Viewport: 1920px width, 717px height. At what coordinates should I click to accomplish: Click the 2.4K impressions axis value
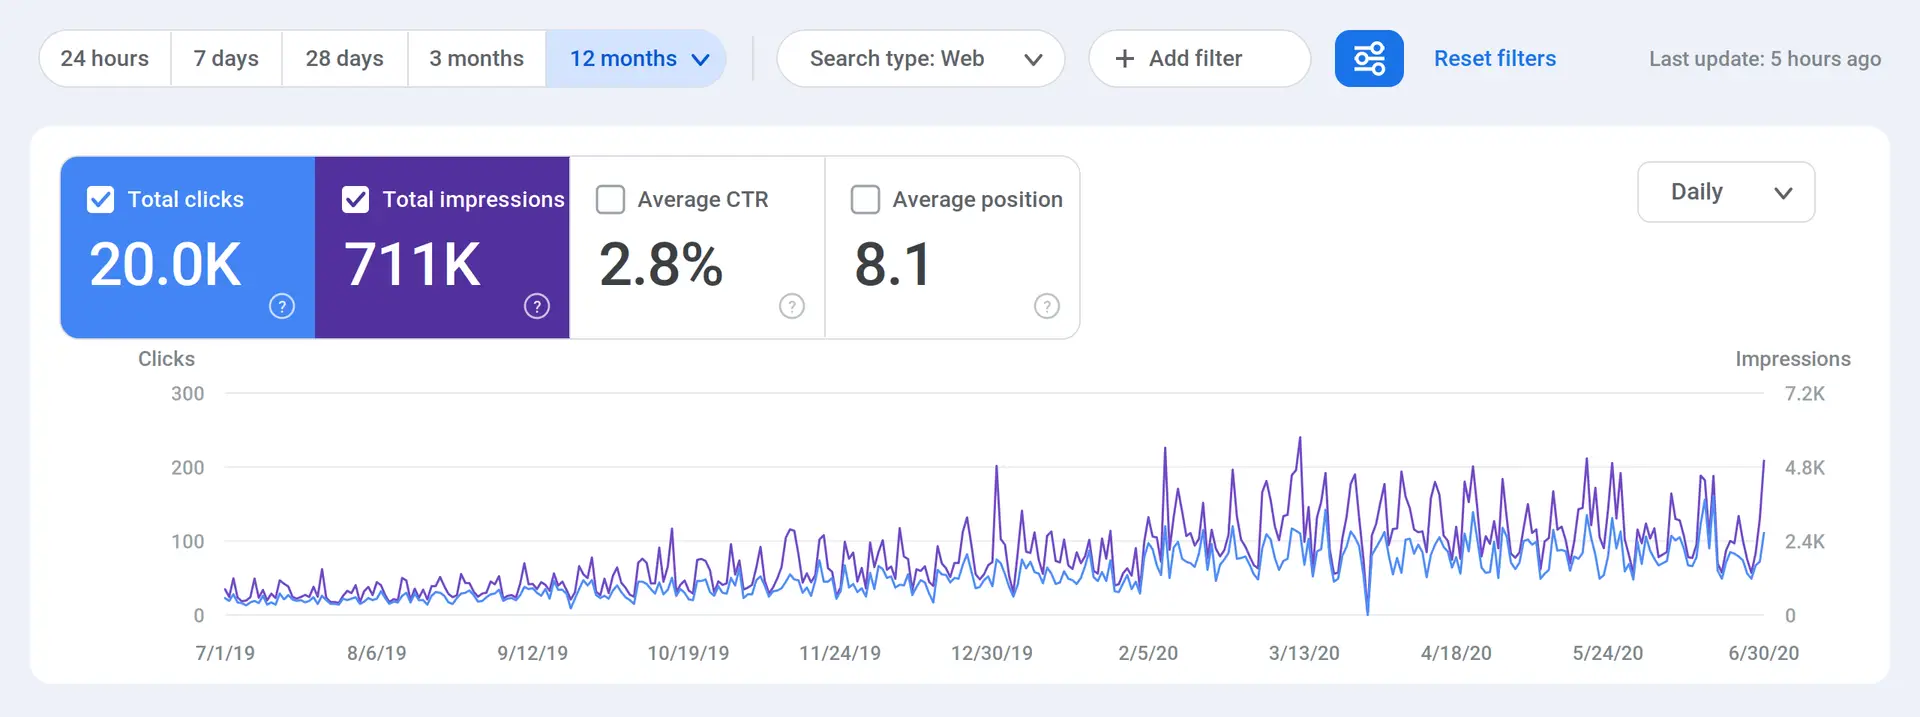click(x=1805, y=542)
